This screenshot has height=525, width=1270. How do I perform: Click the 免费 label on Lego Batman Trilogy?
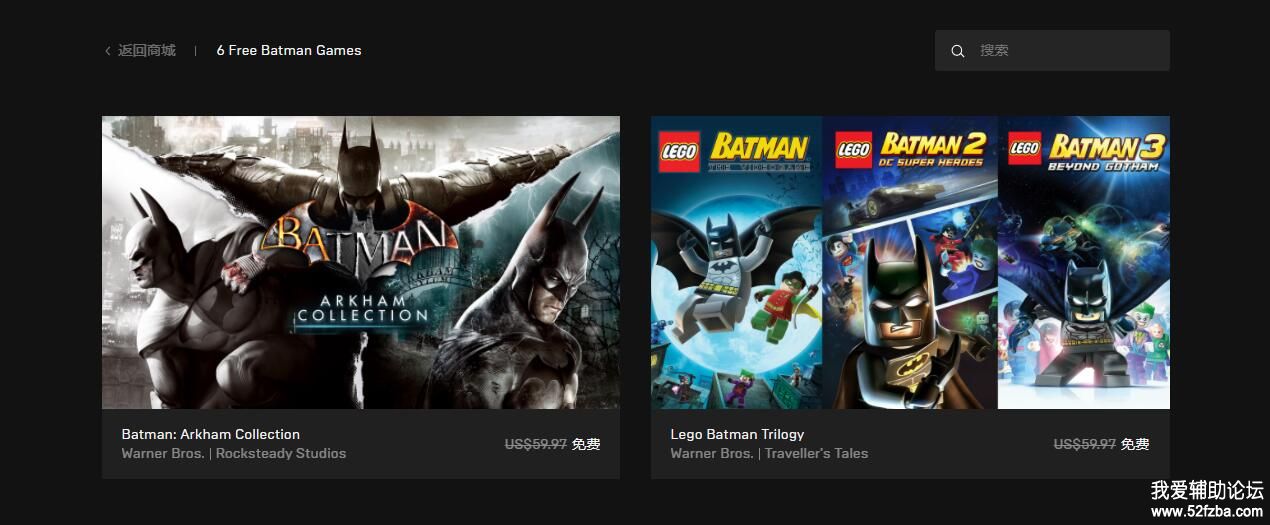coord(1135,444)
